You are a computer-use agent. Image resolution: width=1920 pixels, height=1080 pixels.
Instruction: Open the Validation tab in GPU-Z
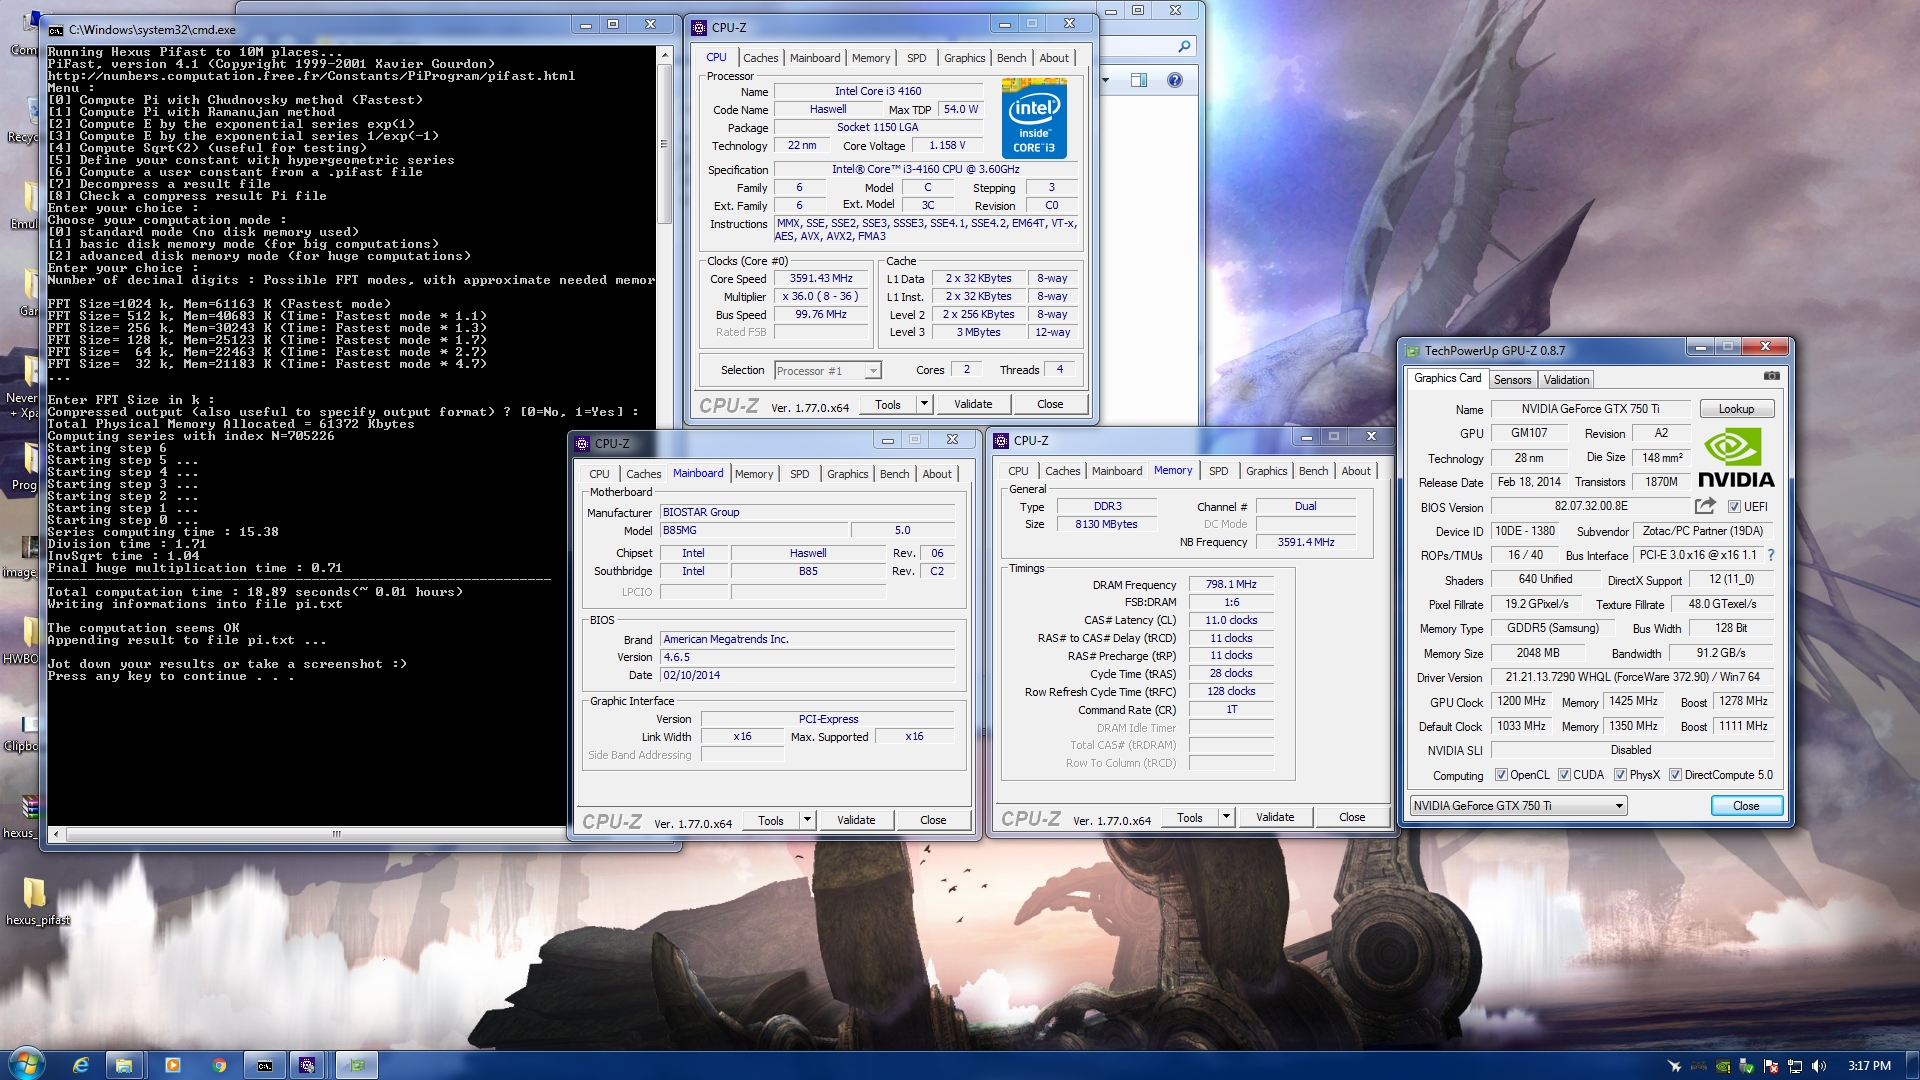pos(1566,379)
